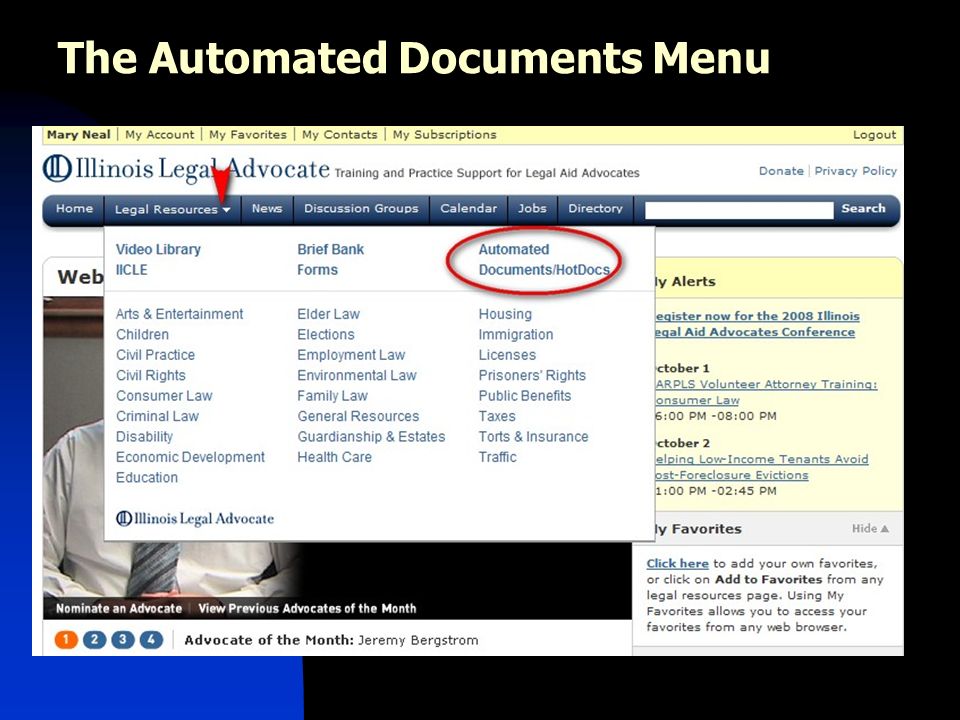Click Logout
This screenshot has height=720, width=960.
point(874,135)
